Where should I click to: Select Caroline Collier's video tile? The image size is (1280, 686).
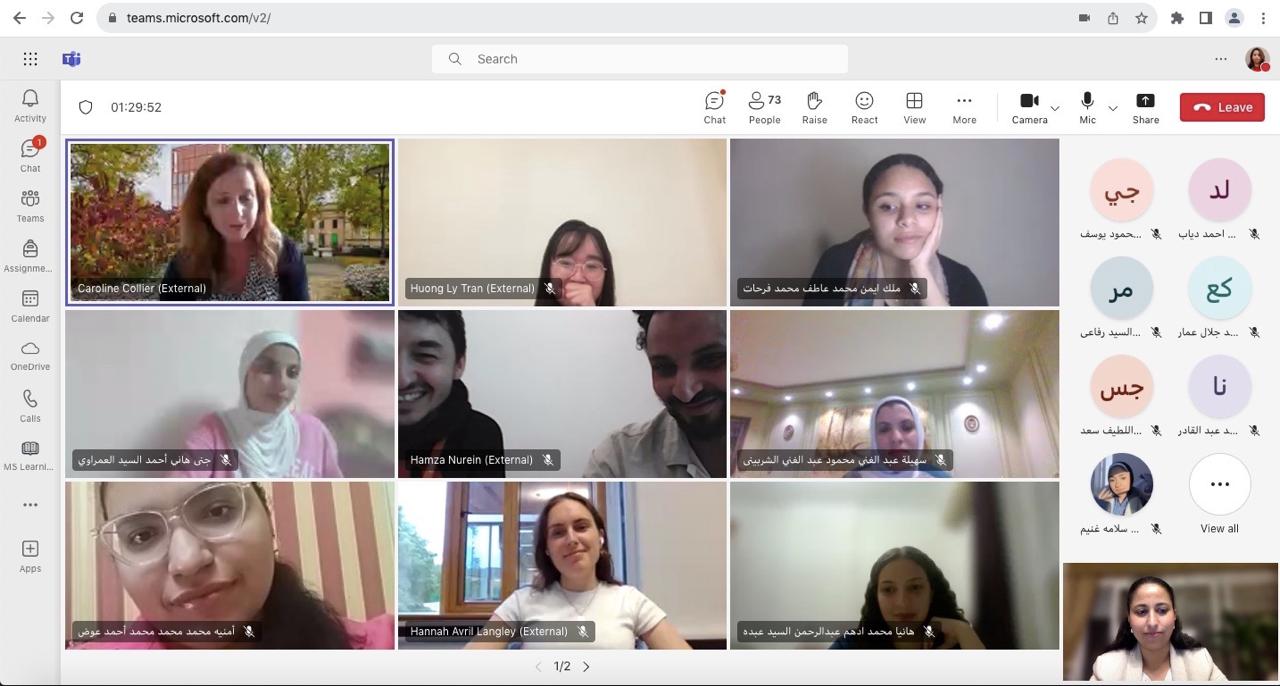click(230, 221)
